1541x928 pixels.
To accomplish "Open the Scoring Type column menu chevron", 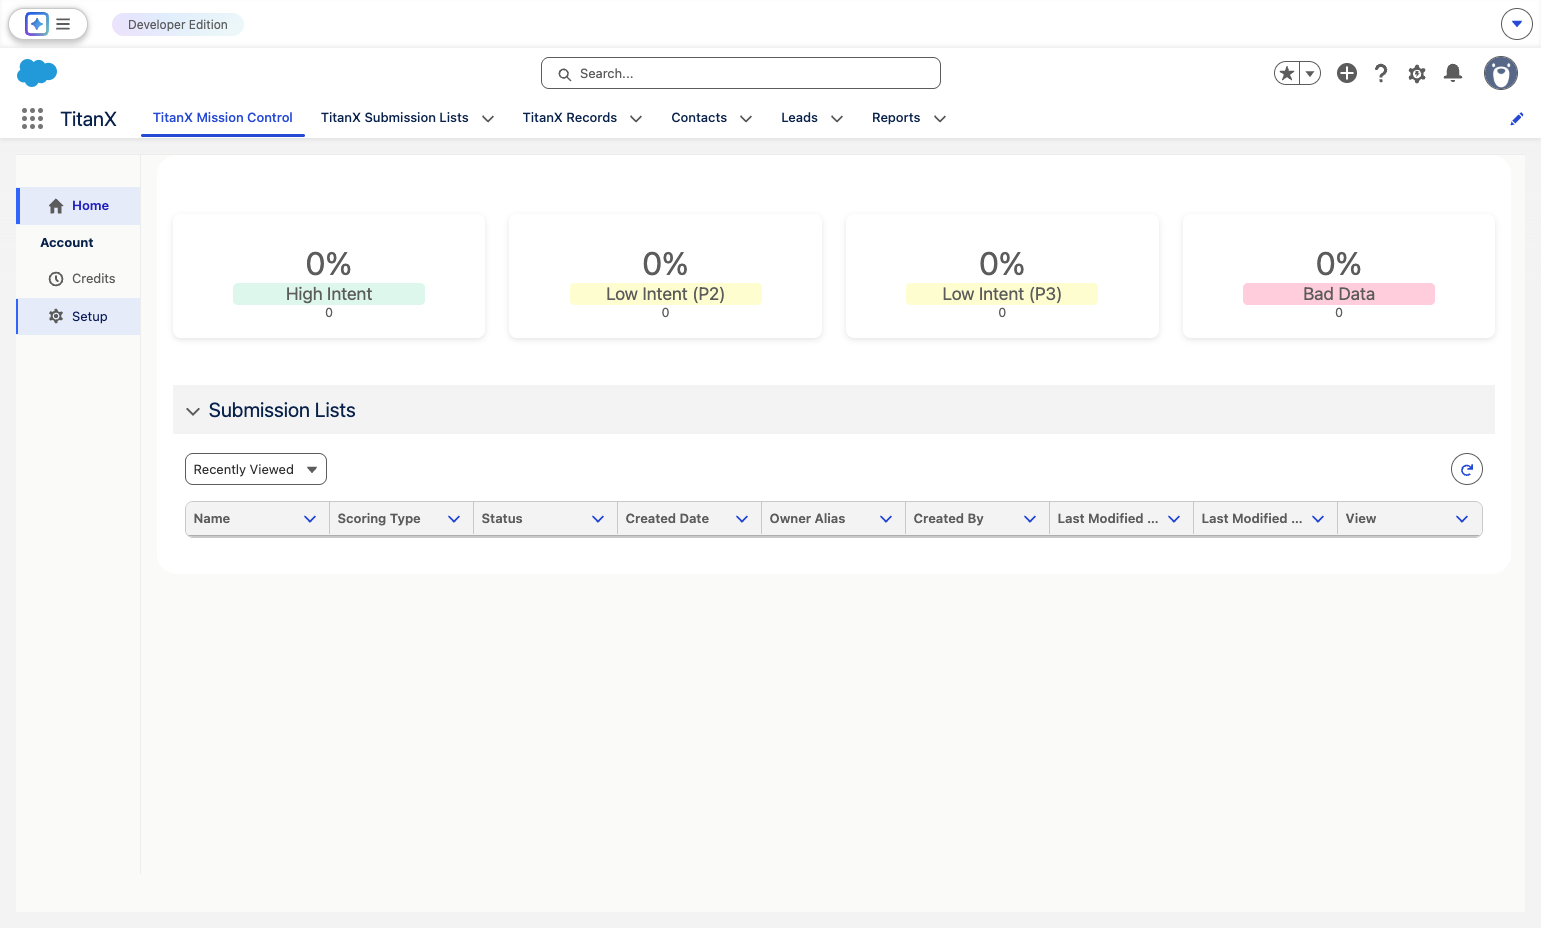I will click(454, 519).
